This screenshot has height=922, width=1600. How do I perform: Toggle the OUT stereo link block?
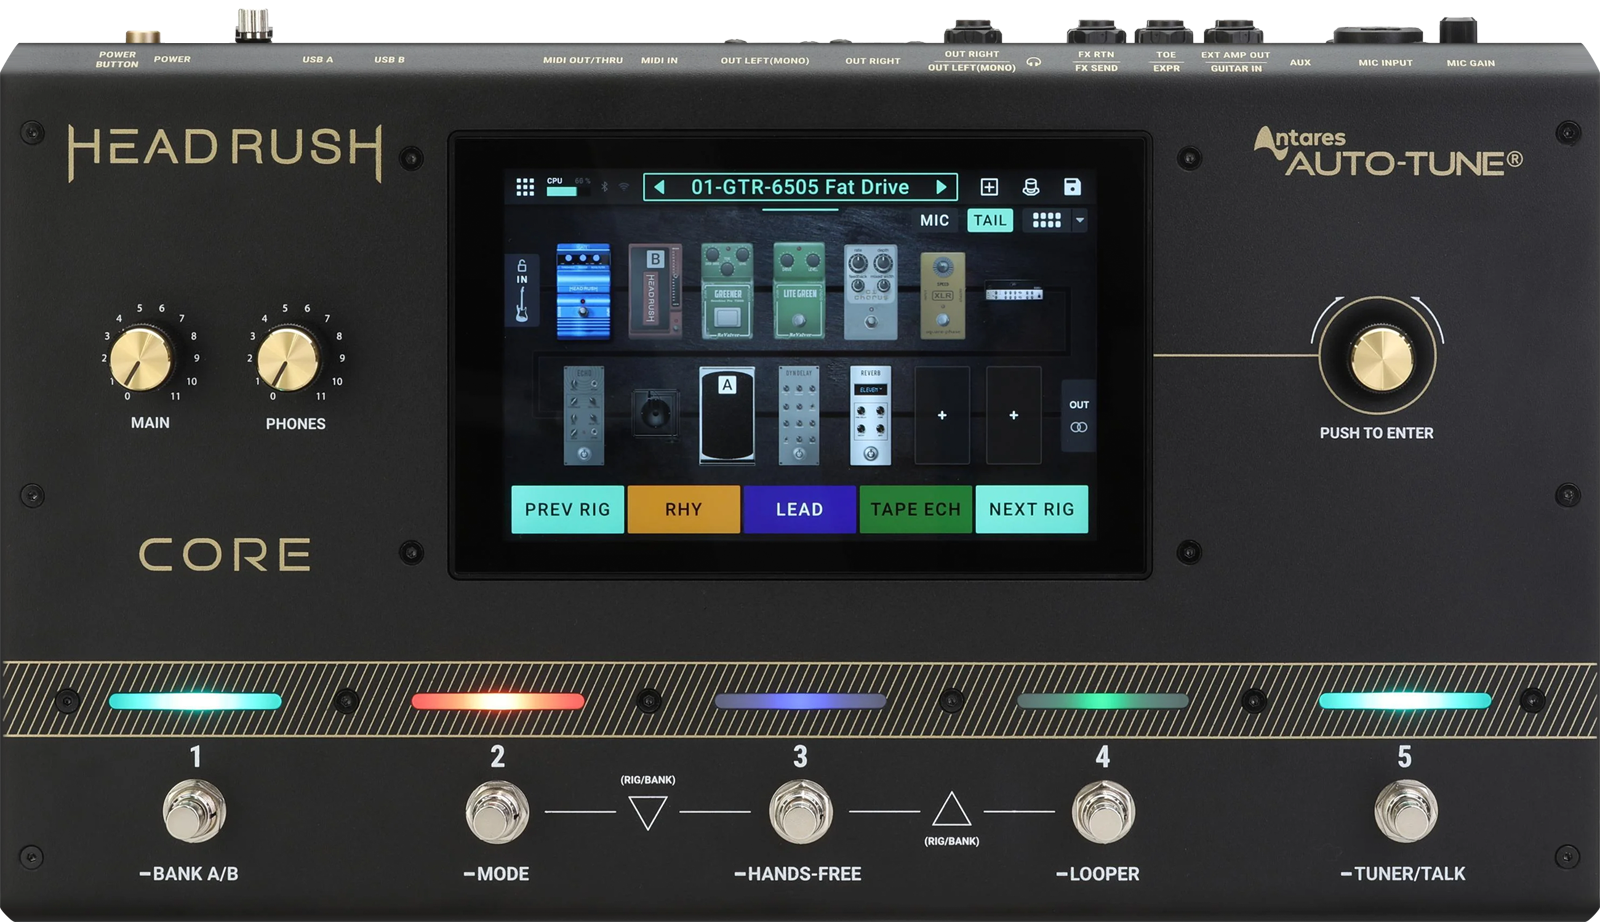tap(1079, 416)
